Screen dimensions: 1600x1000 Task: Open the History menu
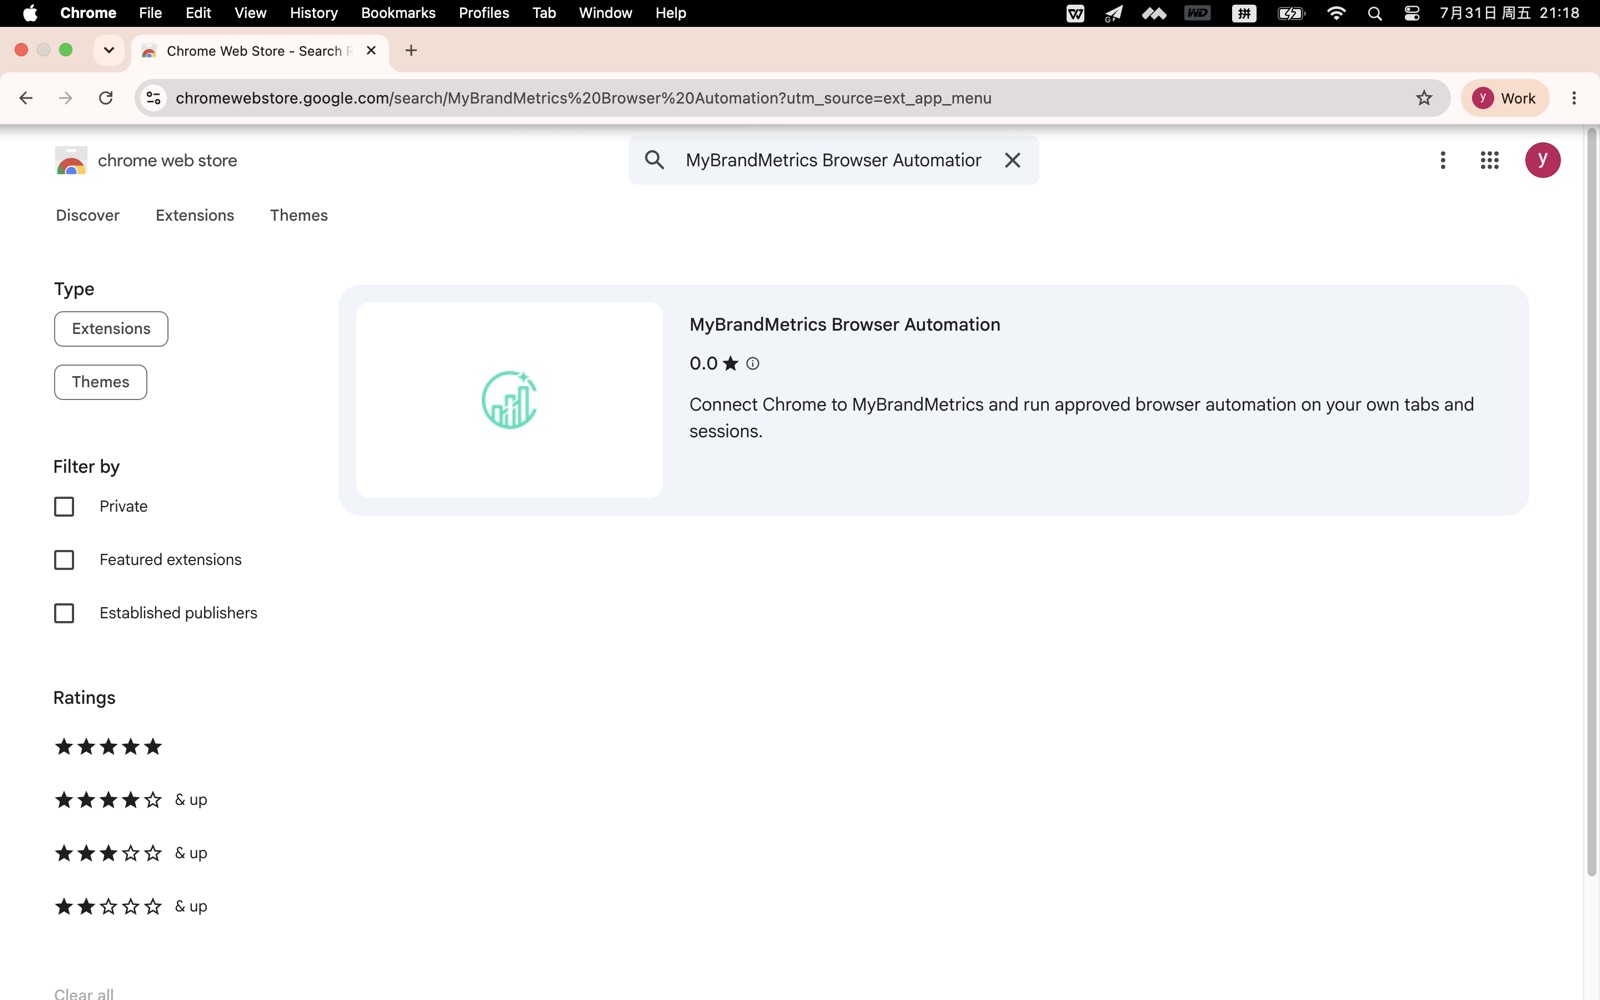click(x=314, y=13)
